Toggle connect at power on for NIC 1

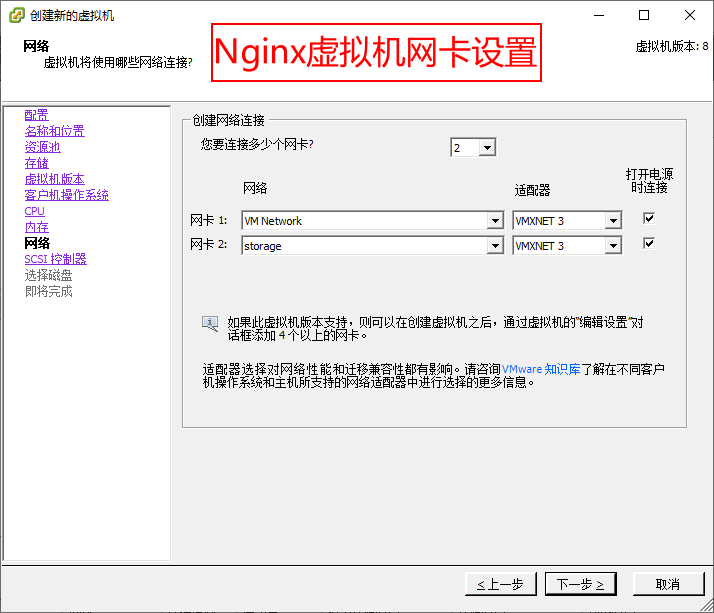[649, 218]
